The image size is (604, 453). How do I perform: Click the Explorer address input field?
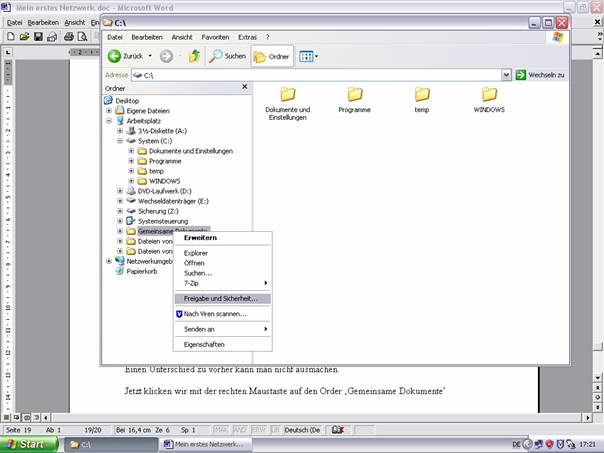[x=320, y=75]
